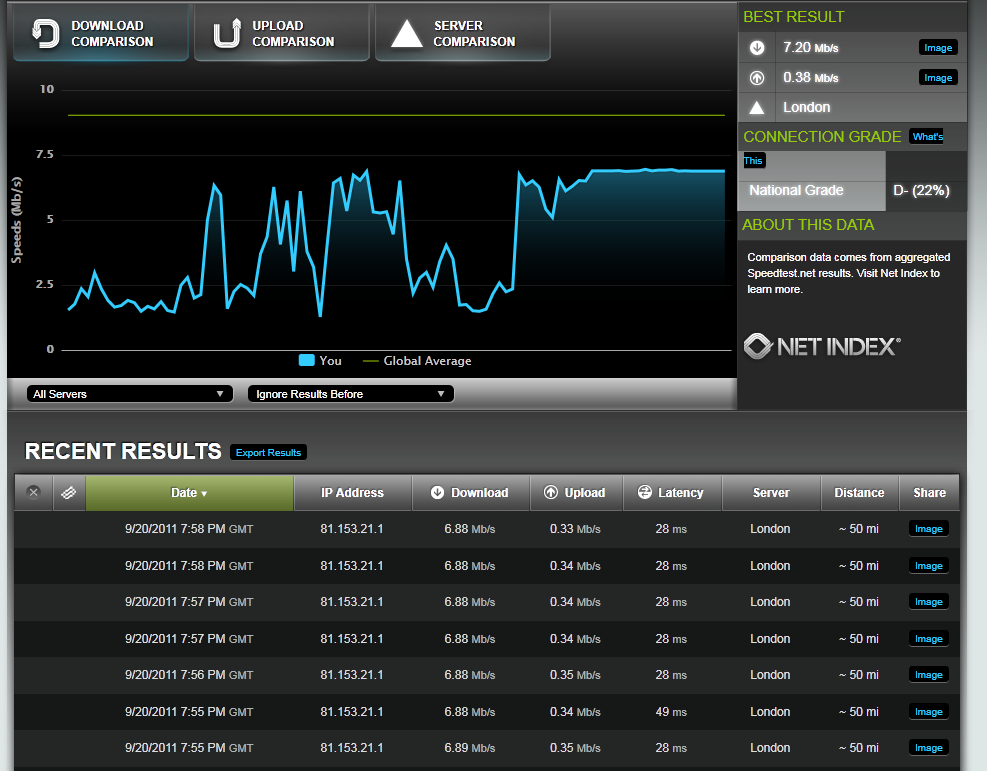Expand the All Servers dropdown
The width and height of the screenshot is (987, 771).
click(128, 394)
